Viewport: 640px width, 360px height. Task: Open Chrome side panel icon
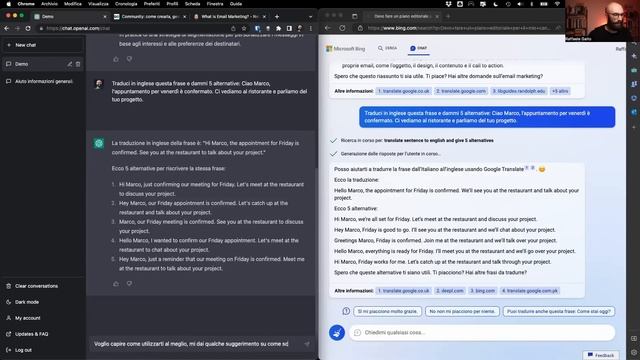click(289, 28)
